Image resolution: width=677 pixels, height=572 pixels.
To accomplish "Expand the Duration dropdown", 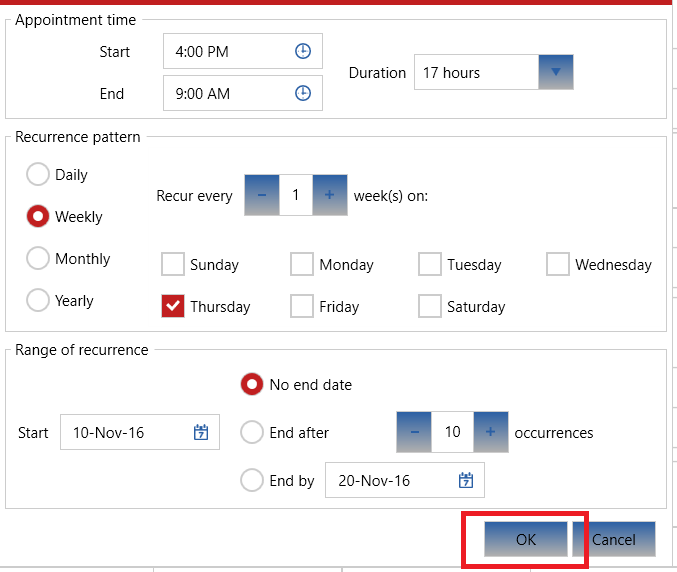I will [x=555, y=72].
